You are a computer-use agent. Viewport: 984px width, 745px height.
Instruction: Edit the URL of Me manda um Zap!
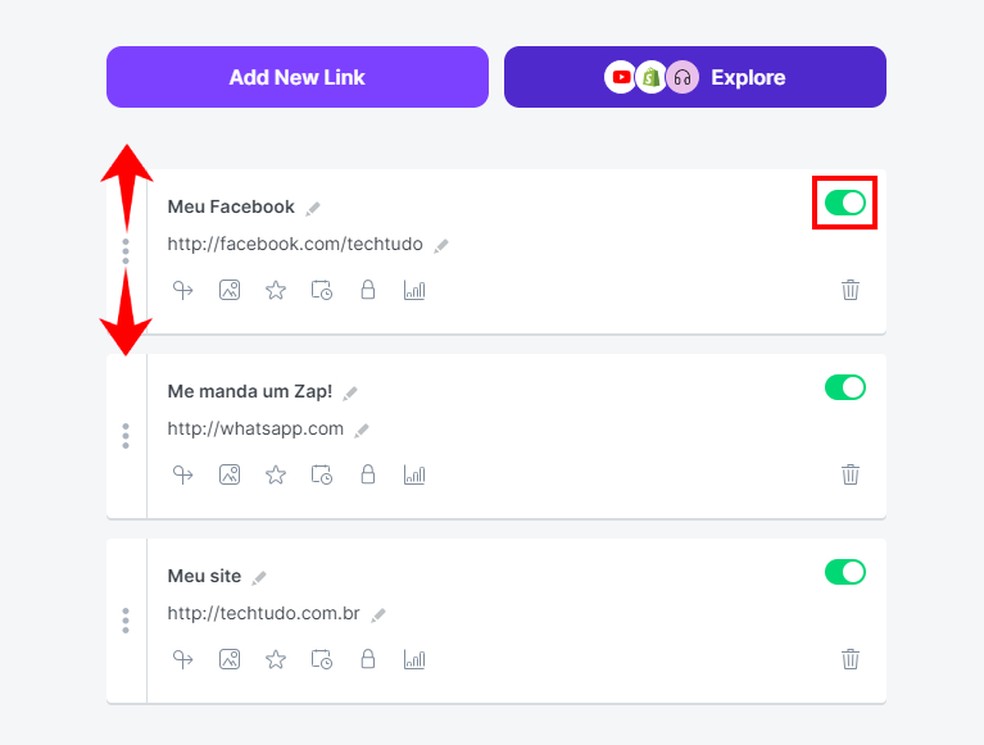pos(363,428)
